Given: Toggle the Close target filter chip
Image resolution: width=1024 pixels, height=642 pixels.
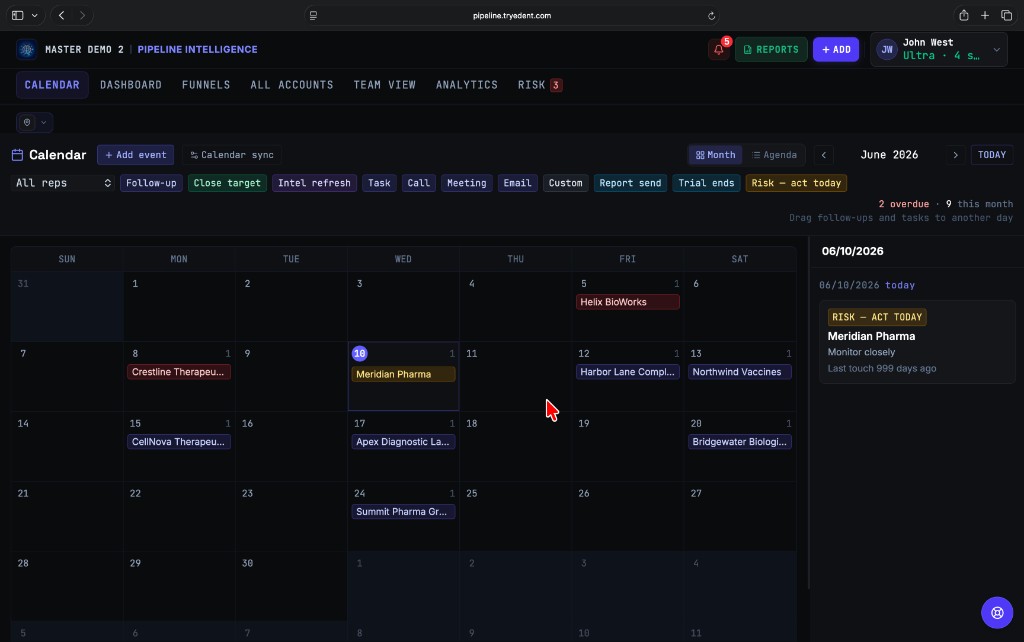Looking at the screenshot, I should [x=227, y=183].
